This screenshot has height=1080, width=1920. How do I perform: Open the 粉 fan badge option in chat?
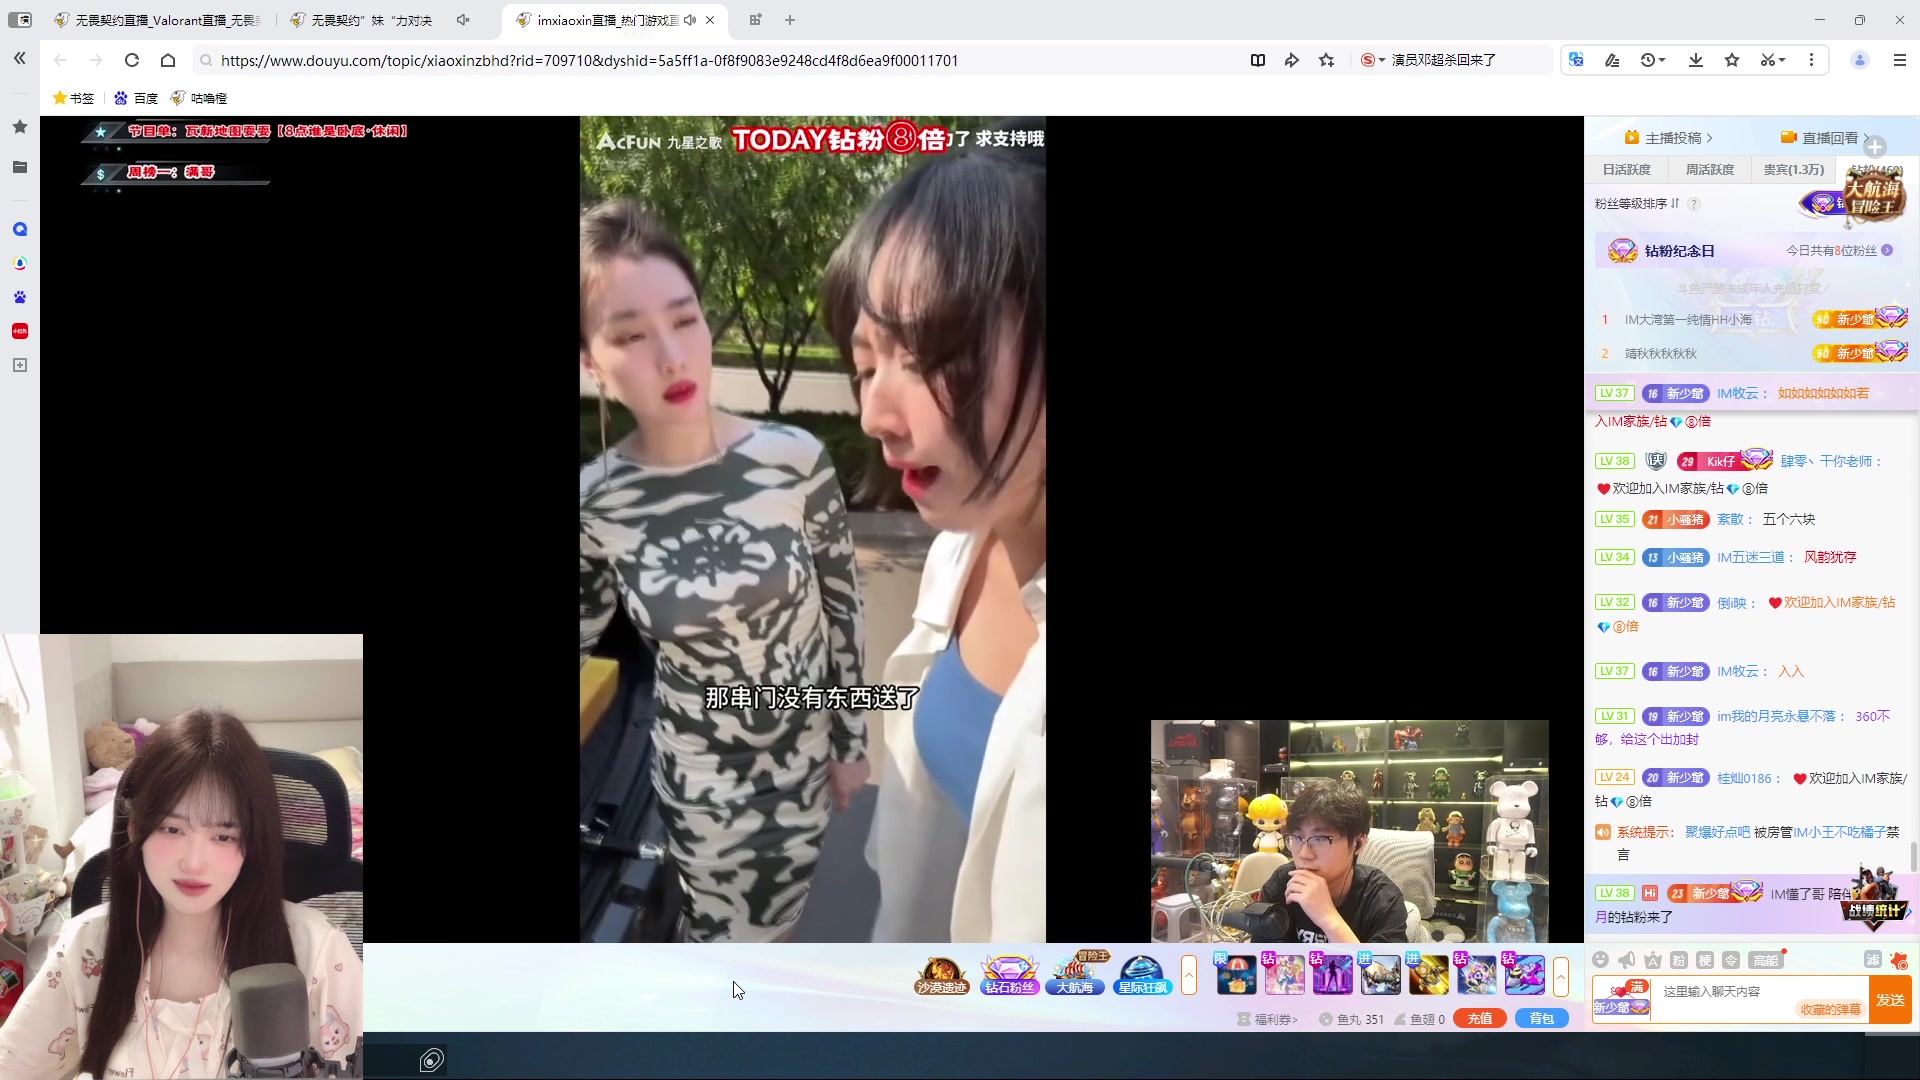[1679, 960]
